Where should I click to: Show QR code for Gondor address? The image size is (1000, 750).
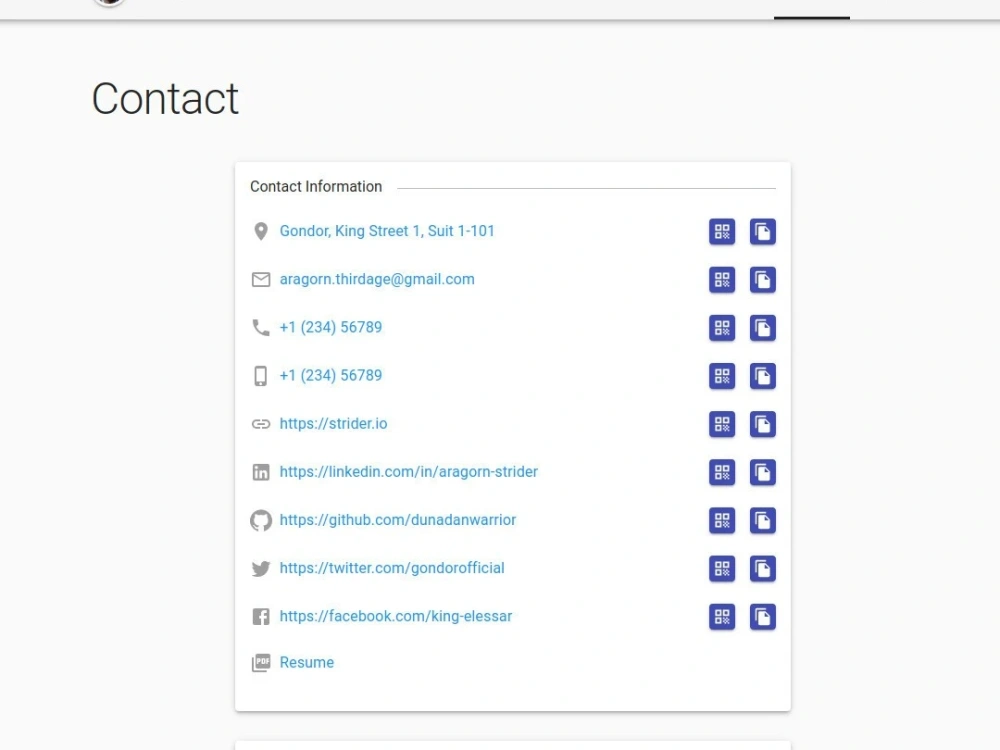pyautogui.click(x=722, y=232)
